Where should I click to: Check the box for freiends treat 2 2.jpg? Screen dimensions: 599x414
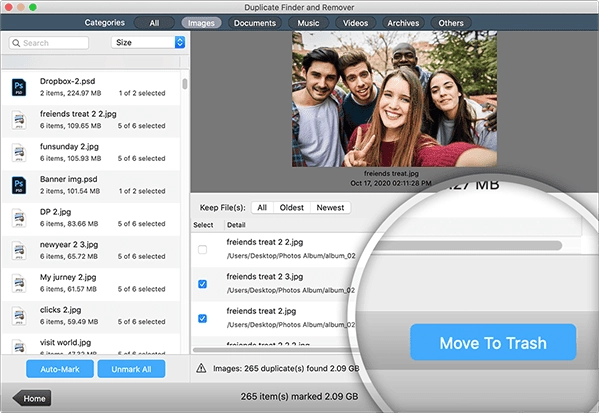(202, 249)
